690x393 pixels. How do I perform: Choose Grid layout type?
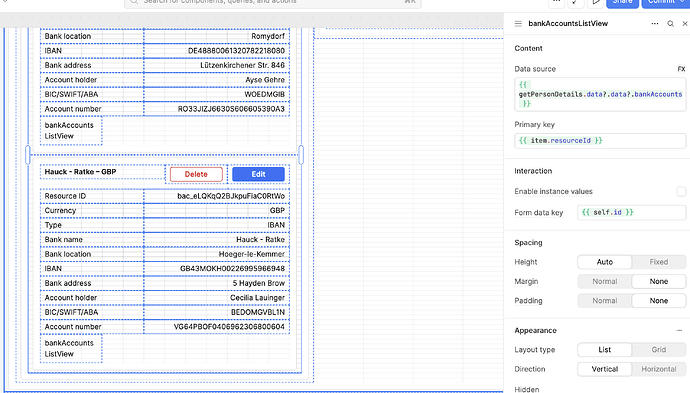point(659,349)
